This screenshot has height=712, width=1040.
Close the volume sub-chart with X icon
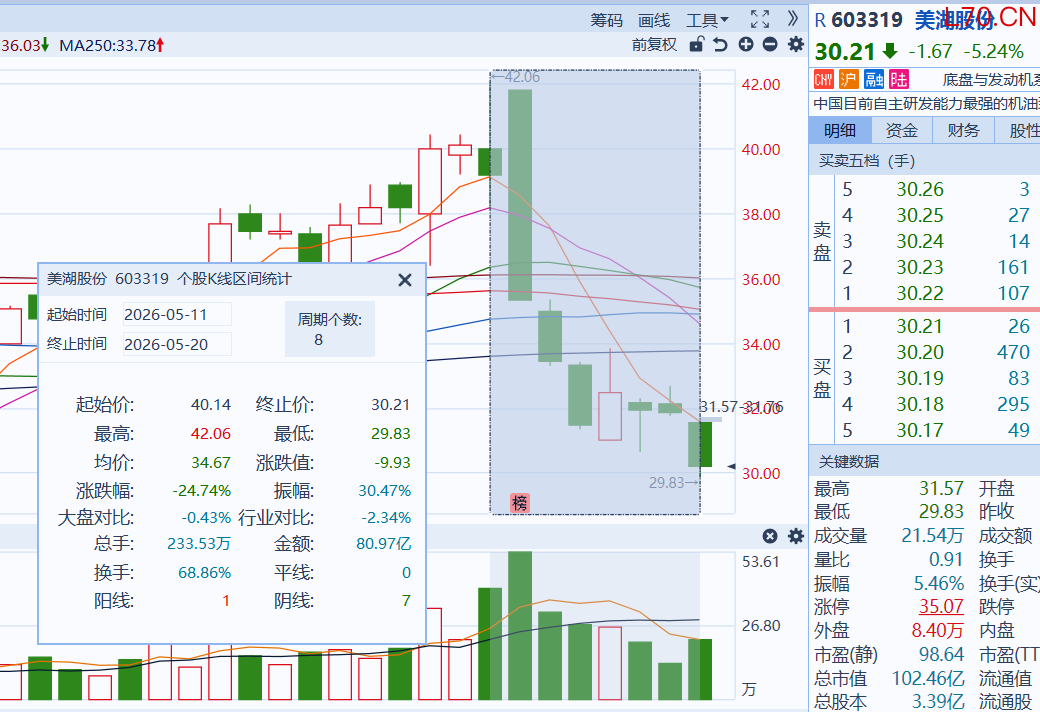(x=770, y=536)
